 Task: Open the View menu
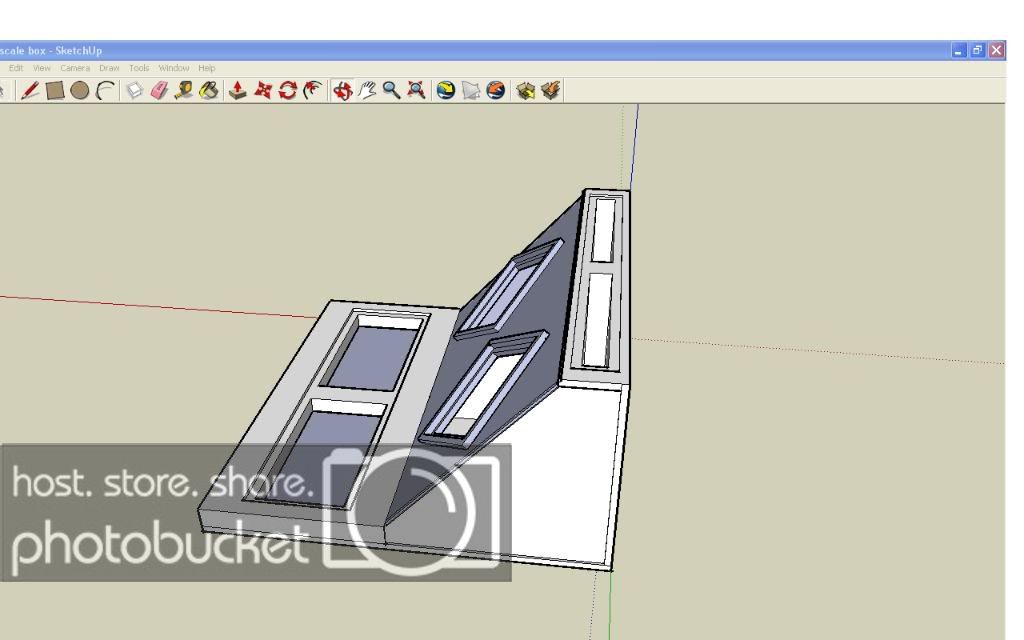click(42, 68)
